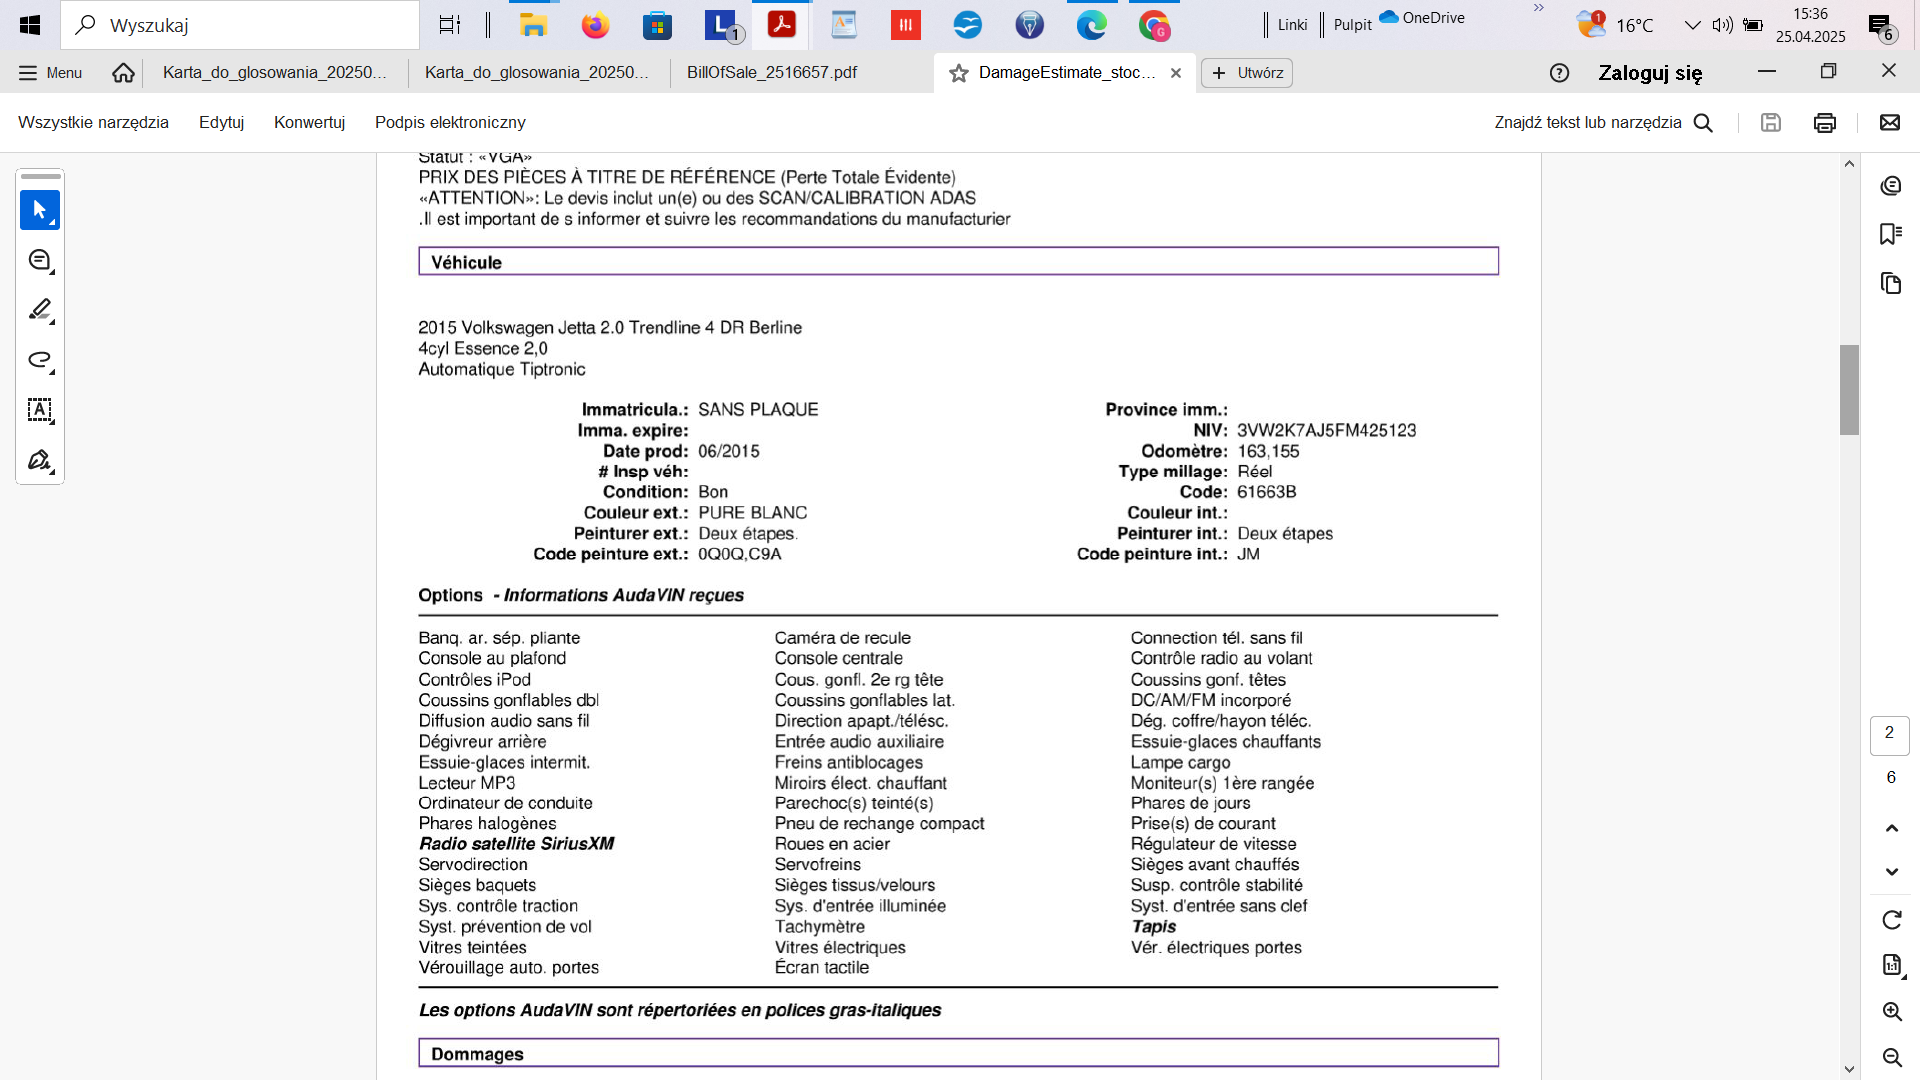
Task: Open the add comment tool
Action: point(40,260)
